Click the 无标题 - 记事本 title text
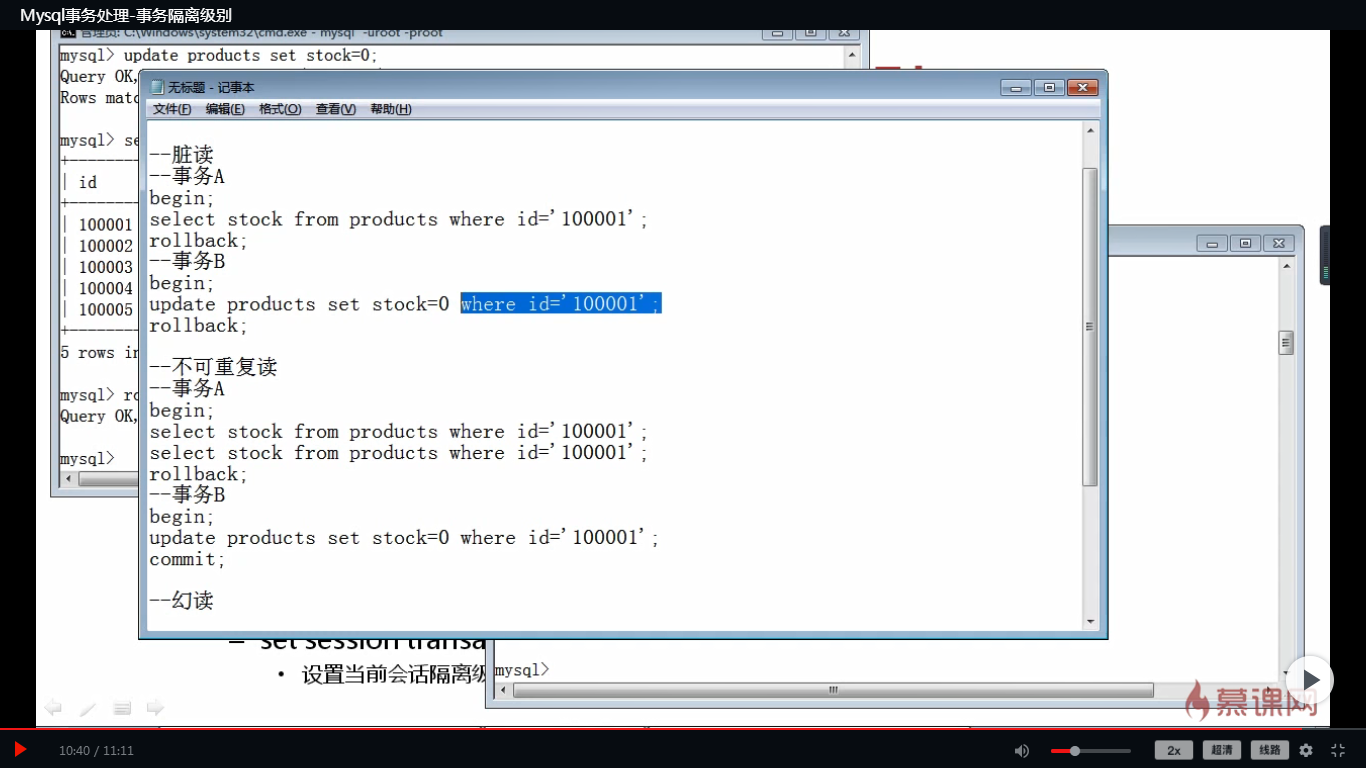The image size is (1366, 768). click(211, 88)
